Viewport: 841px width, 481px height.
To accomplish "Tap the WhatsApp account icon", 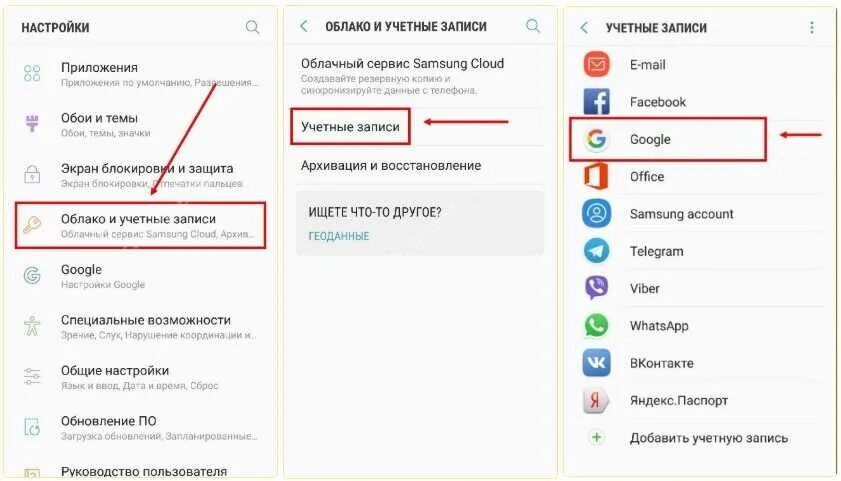I will click(596, 325).
